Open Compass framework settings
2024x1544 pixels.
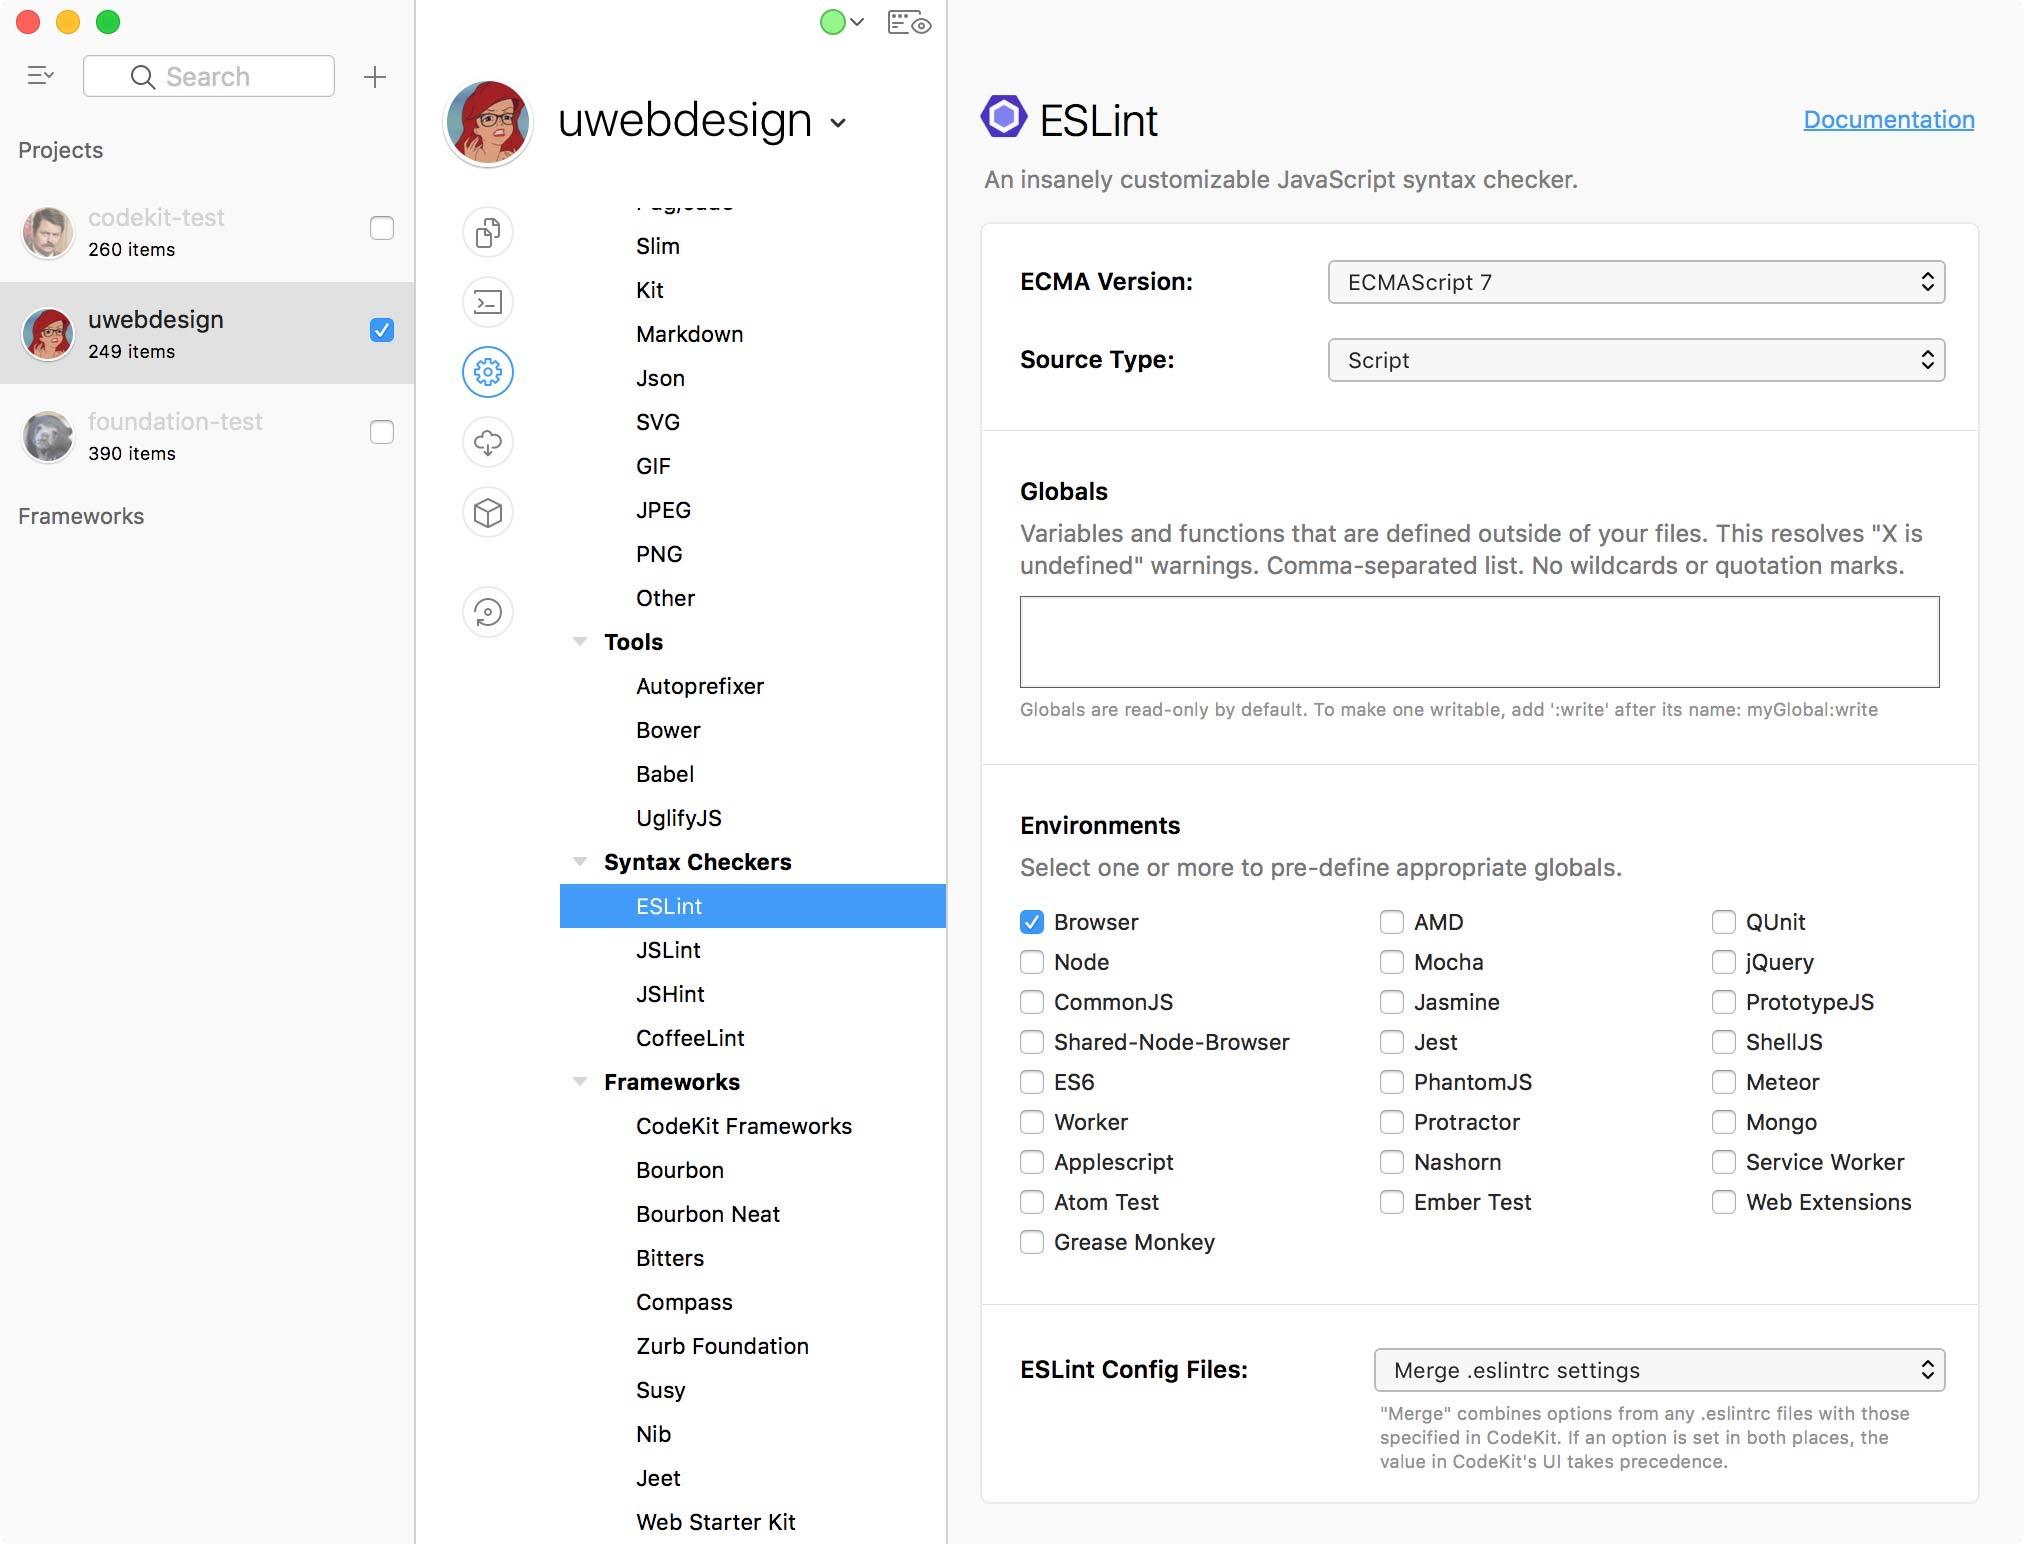pos(684,1302)
